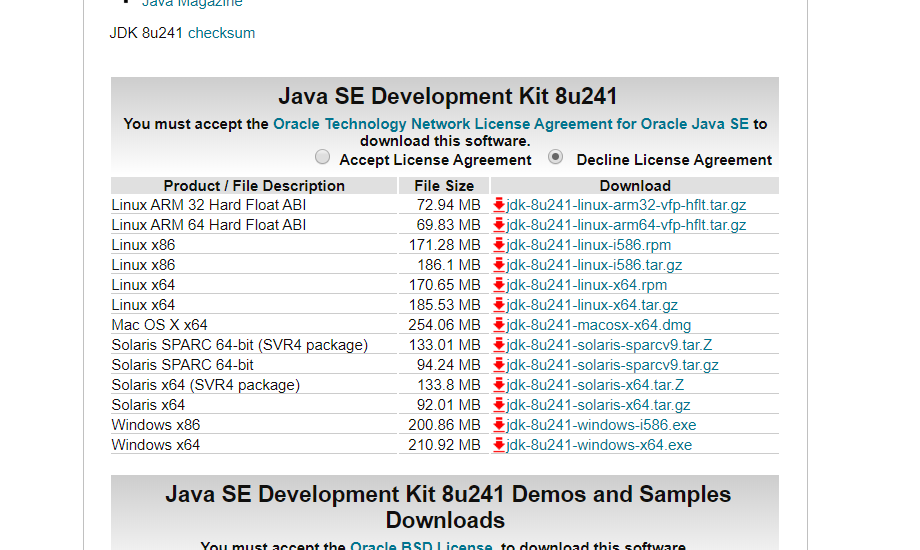Click download icon beside solaris-sparcv9.tar.Z
The height and width of the screenshot is (550, 920).
coord(499,345)
